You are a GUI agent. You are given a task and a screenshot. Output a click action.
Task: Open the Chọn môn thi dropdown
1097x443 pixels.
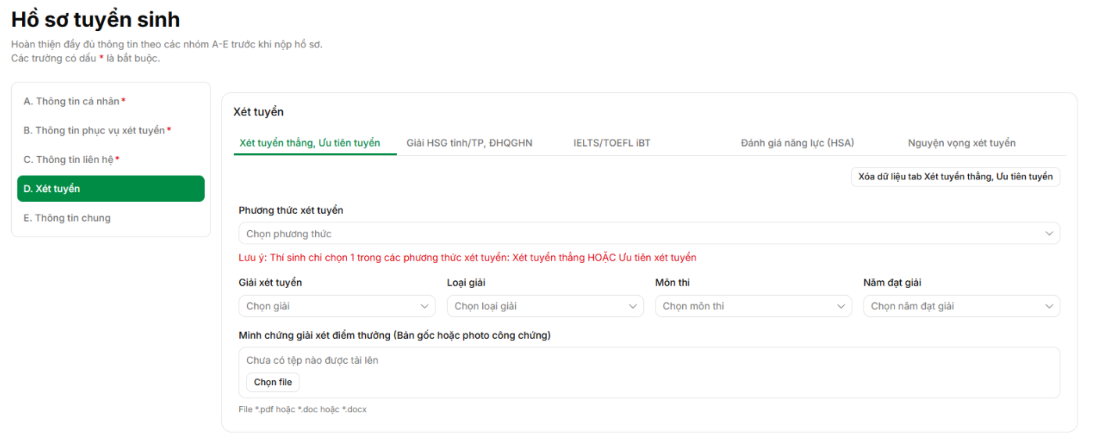753,306
